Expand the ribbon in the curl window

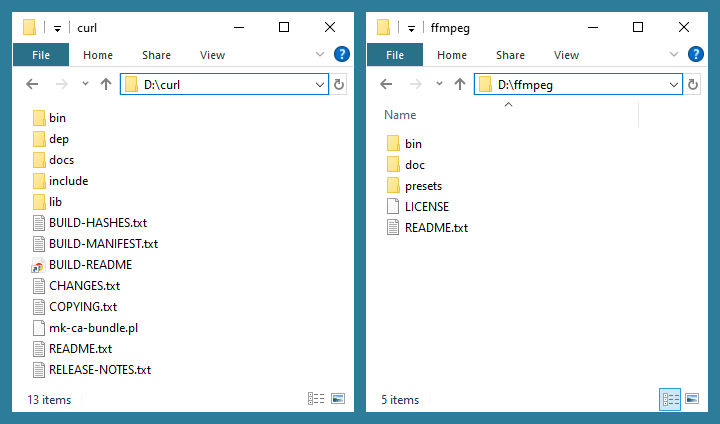click(x=321, y=55)
